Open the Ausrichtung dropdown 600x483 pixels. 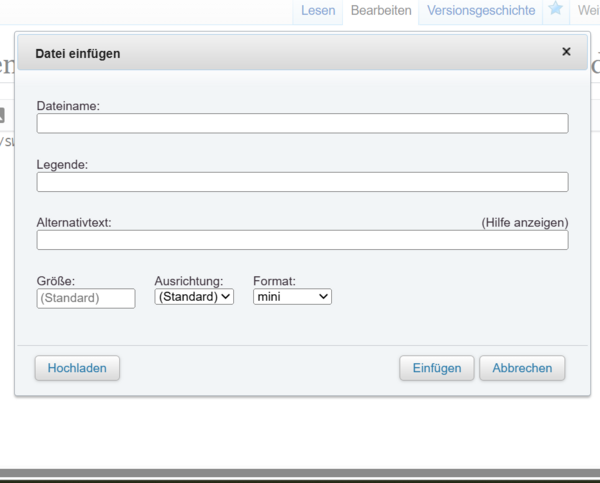coord(194,297)
